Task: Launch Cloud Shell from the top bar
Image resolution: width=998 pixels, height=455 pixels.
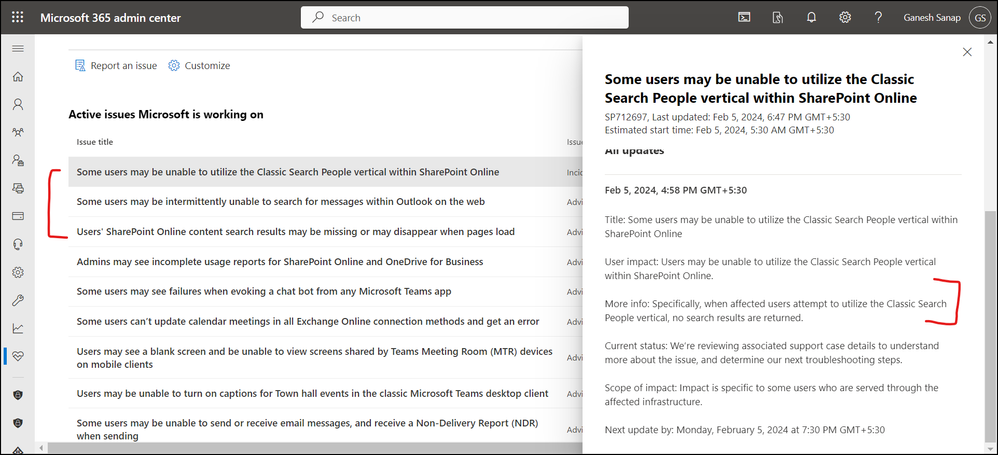Action: click(744, 17)
